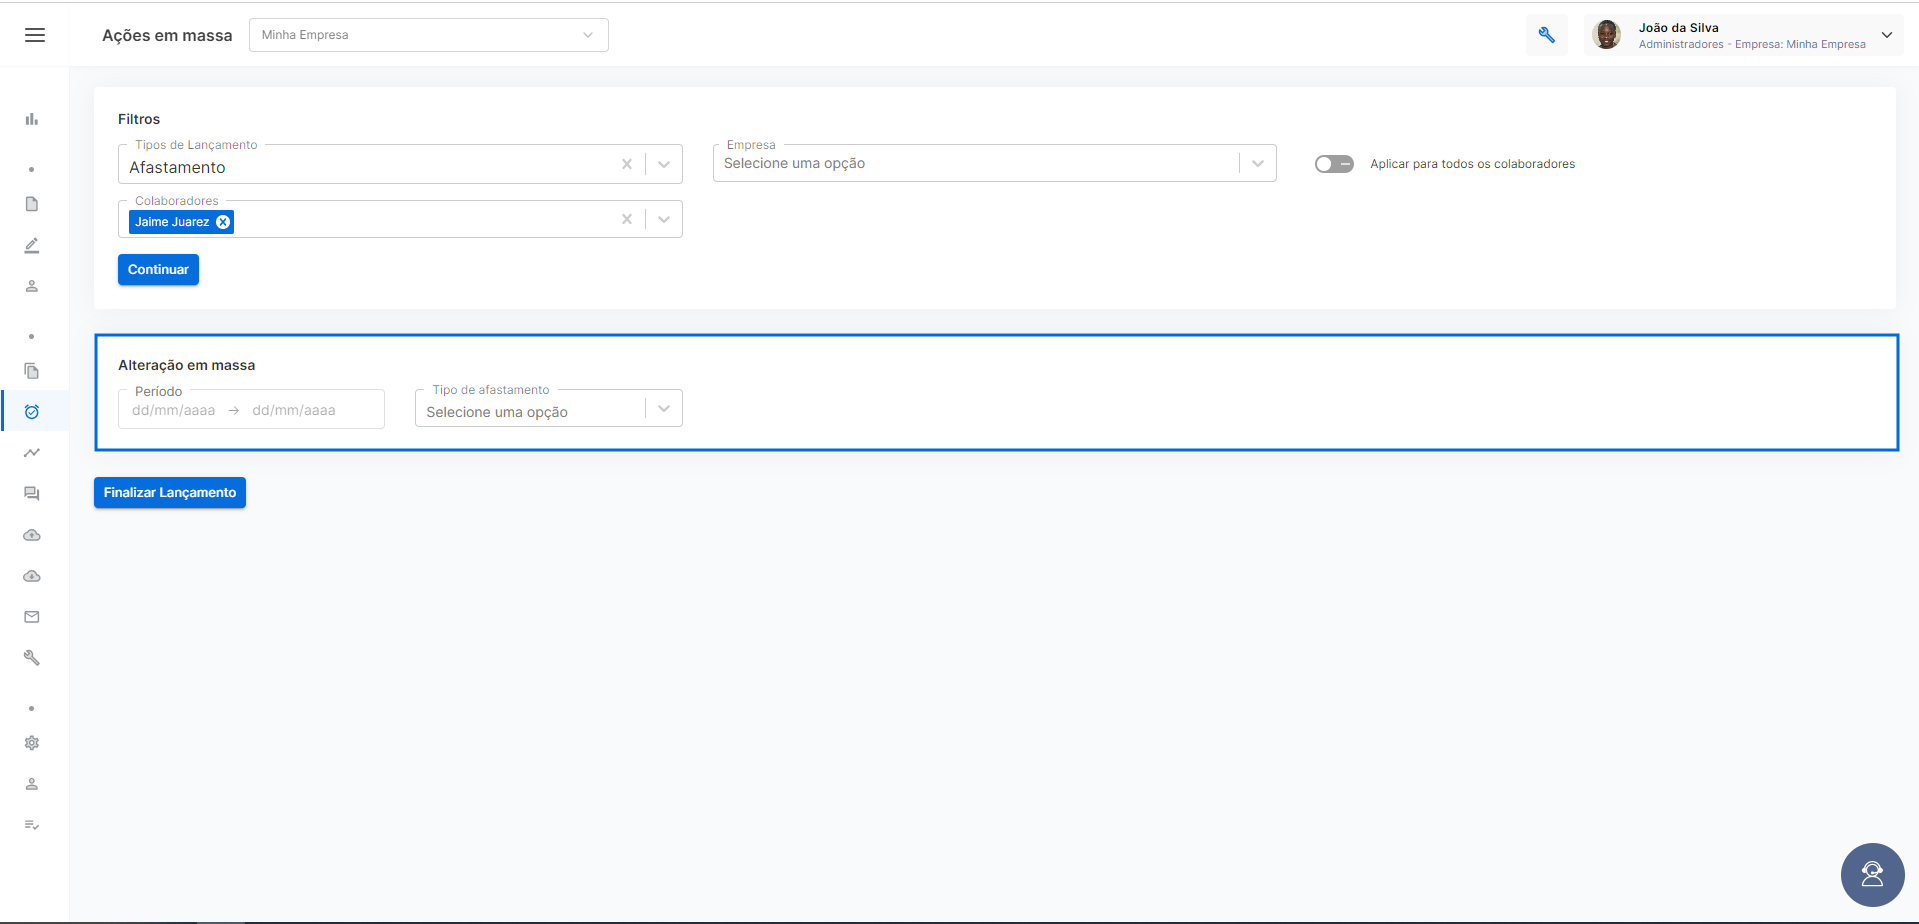Expand the Tipos de Lançamento dropdown
The height and width of the screenshot is (924, 1919).
pos(664,164)
